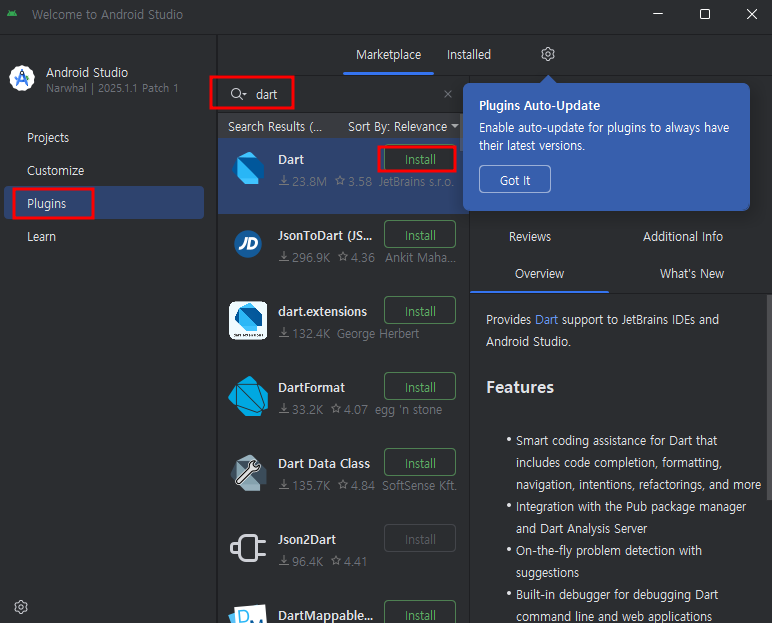Open the Reviews tab
Image resolution: width=772 pixels, height=623 pixels.
(x=530, y=237)
